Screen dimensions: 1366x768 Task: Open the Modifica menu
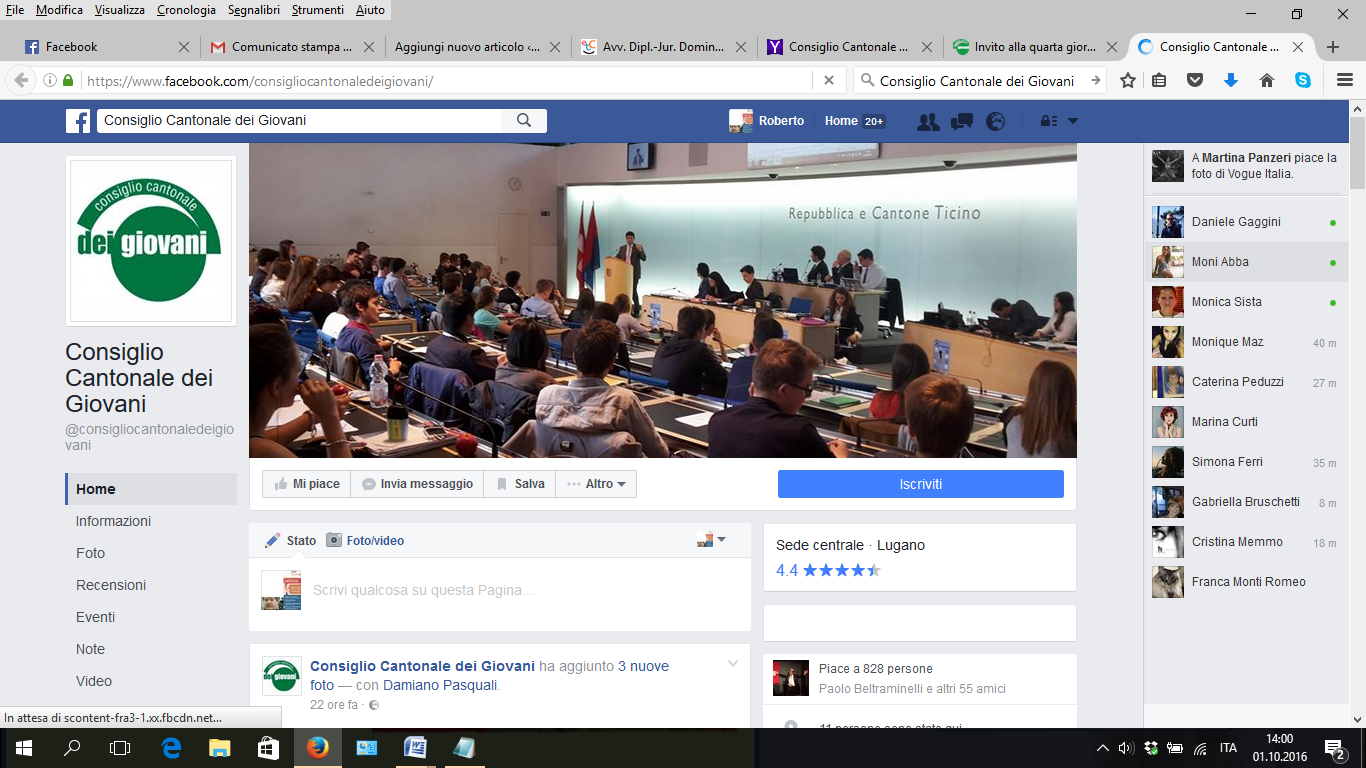60,10
